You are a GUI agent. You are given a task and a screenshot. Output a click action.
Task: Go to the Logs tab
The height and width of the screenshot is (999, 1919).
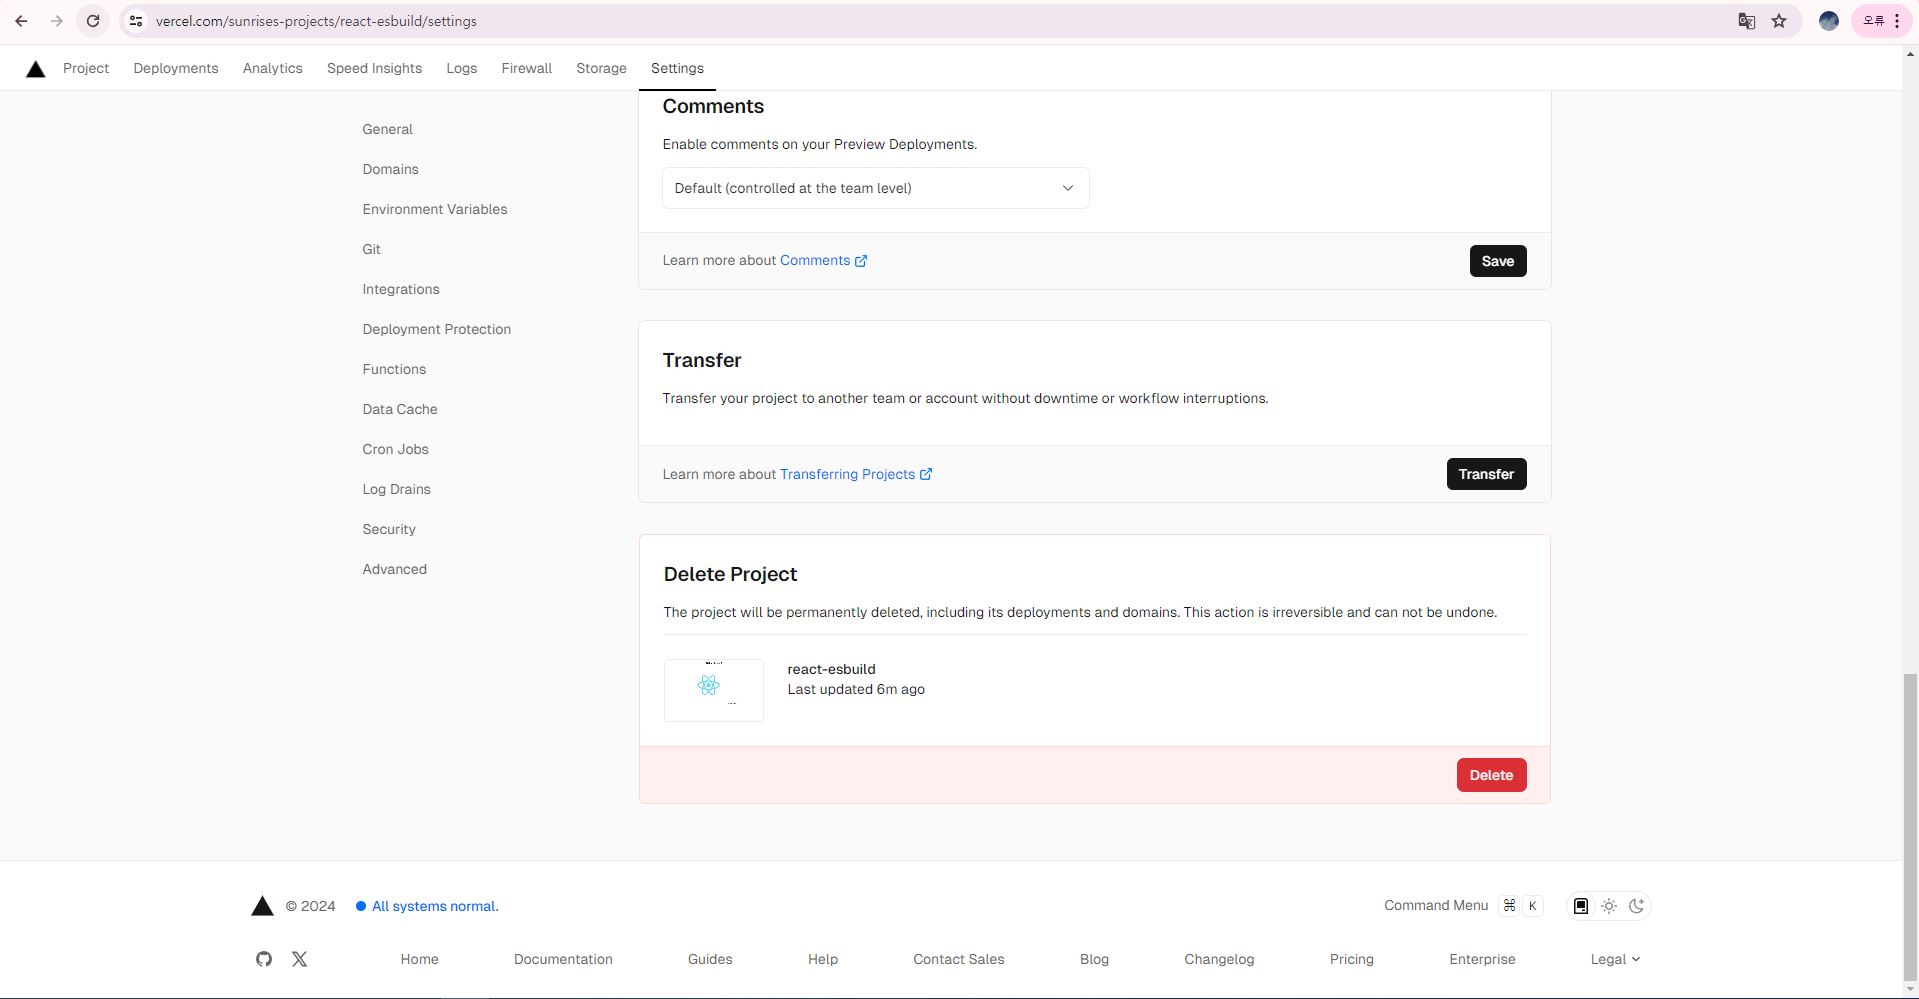pyautogui.click(x=462, y=68)
